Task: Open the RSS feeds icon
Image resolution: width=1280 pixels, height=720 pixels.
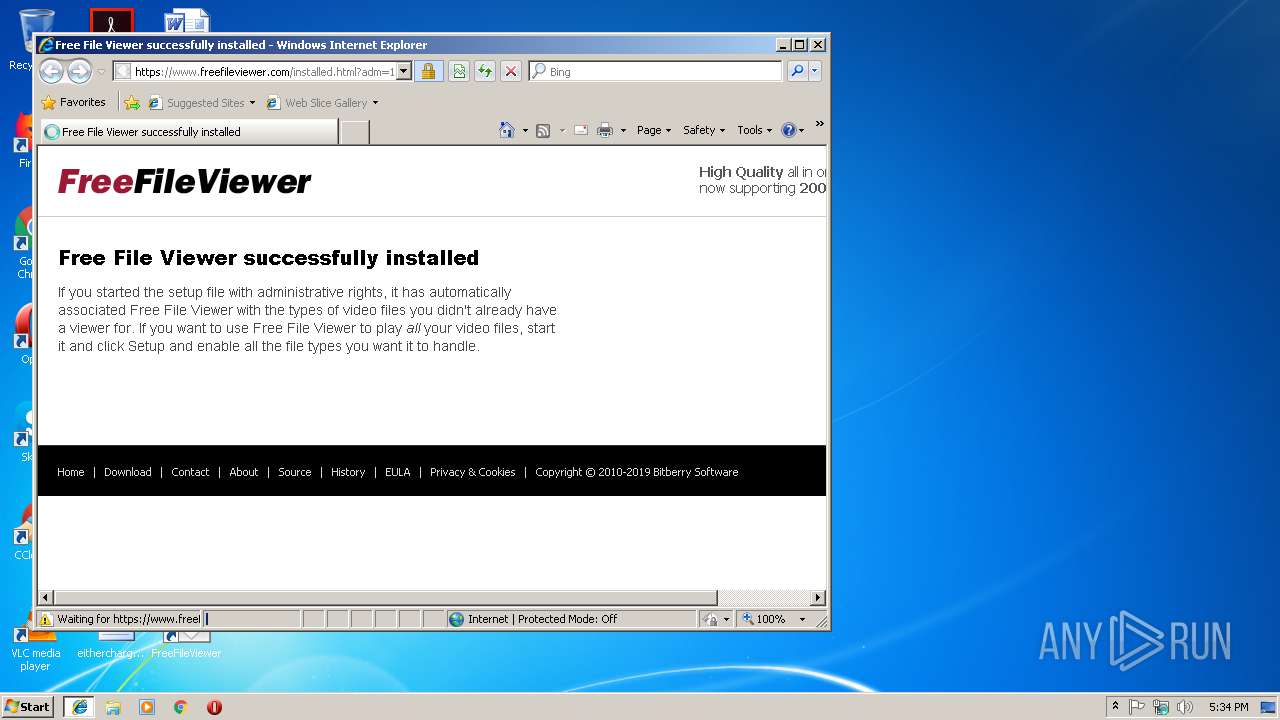Action: (x=543, y=130)
